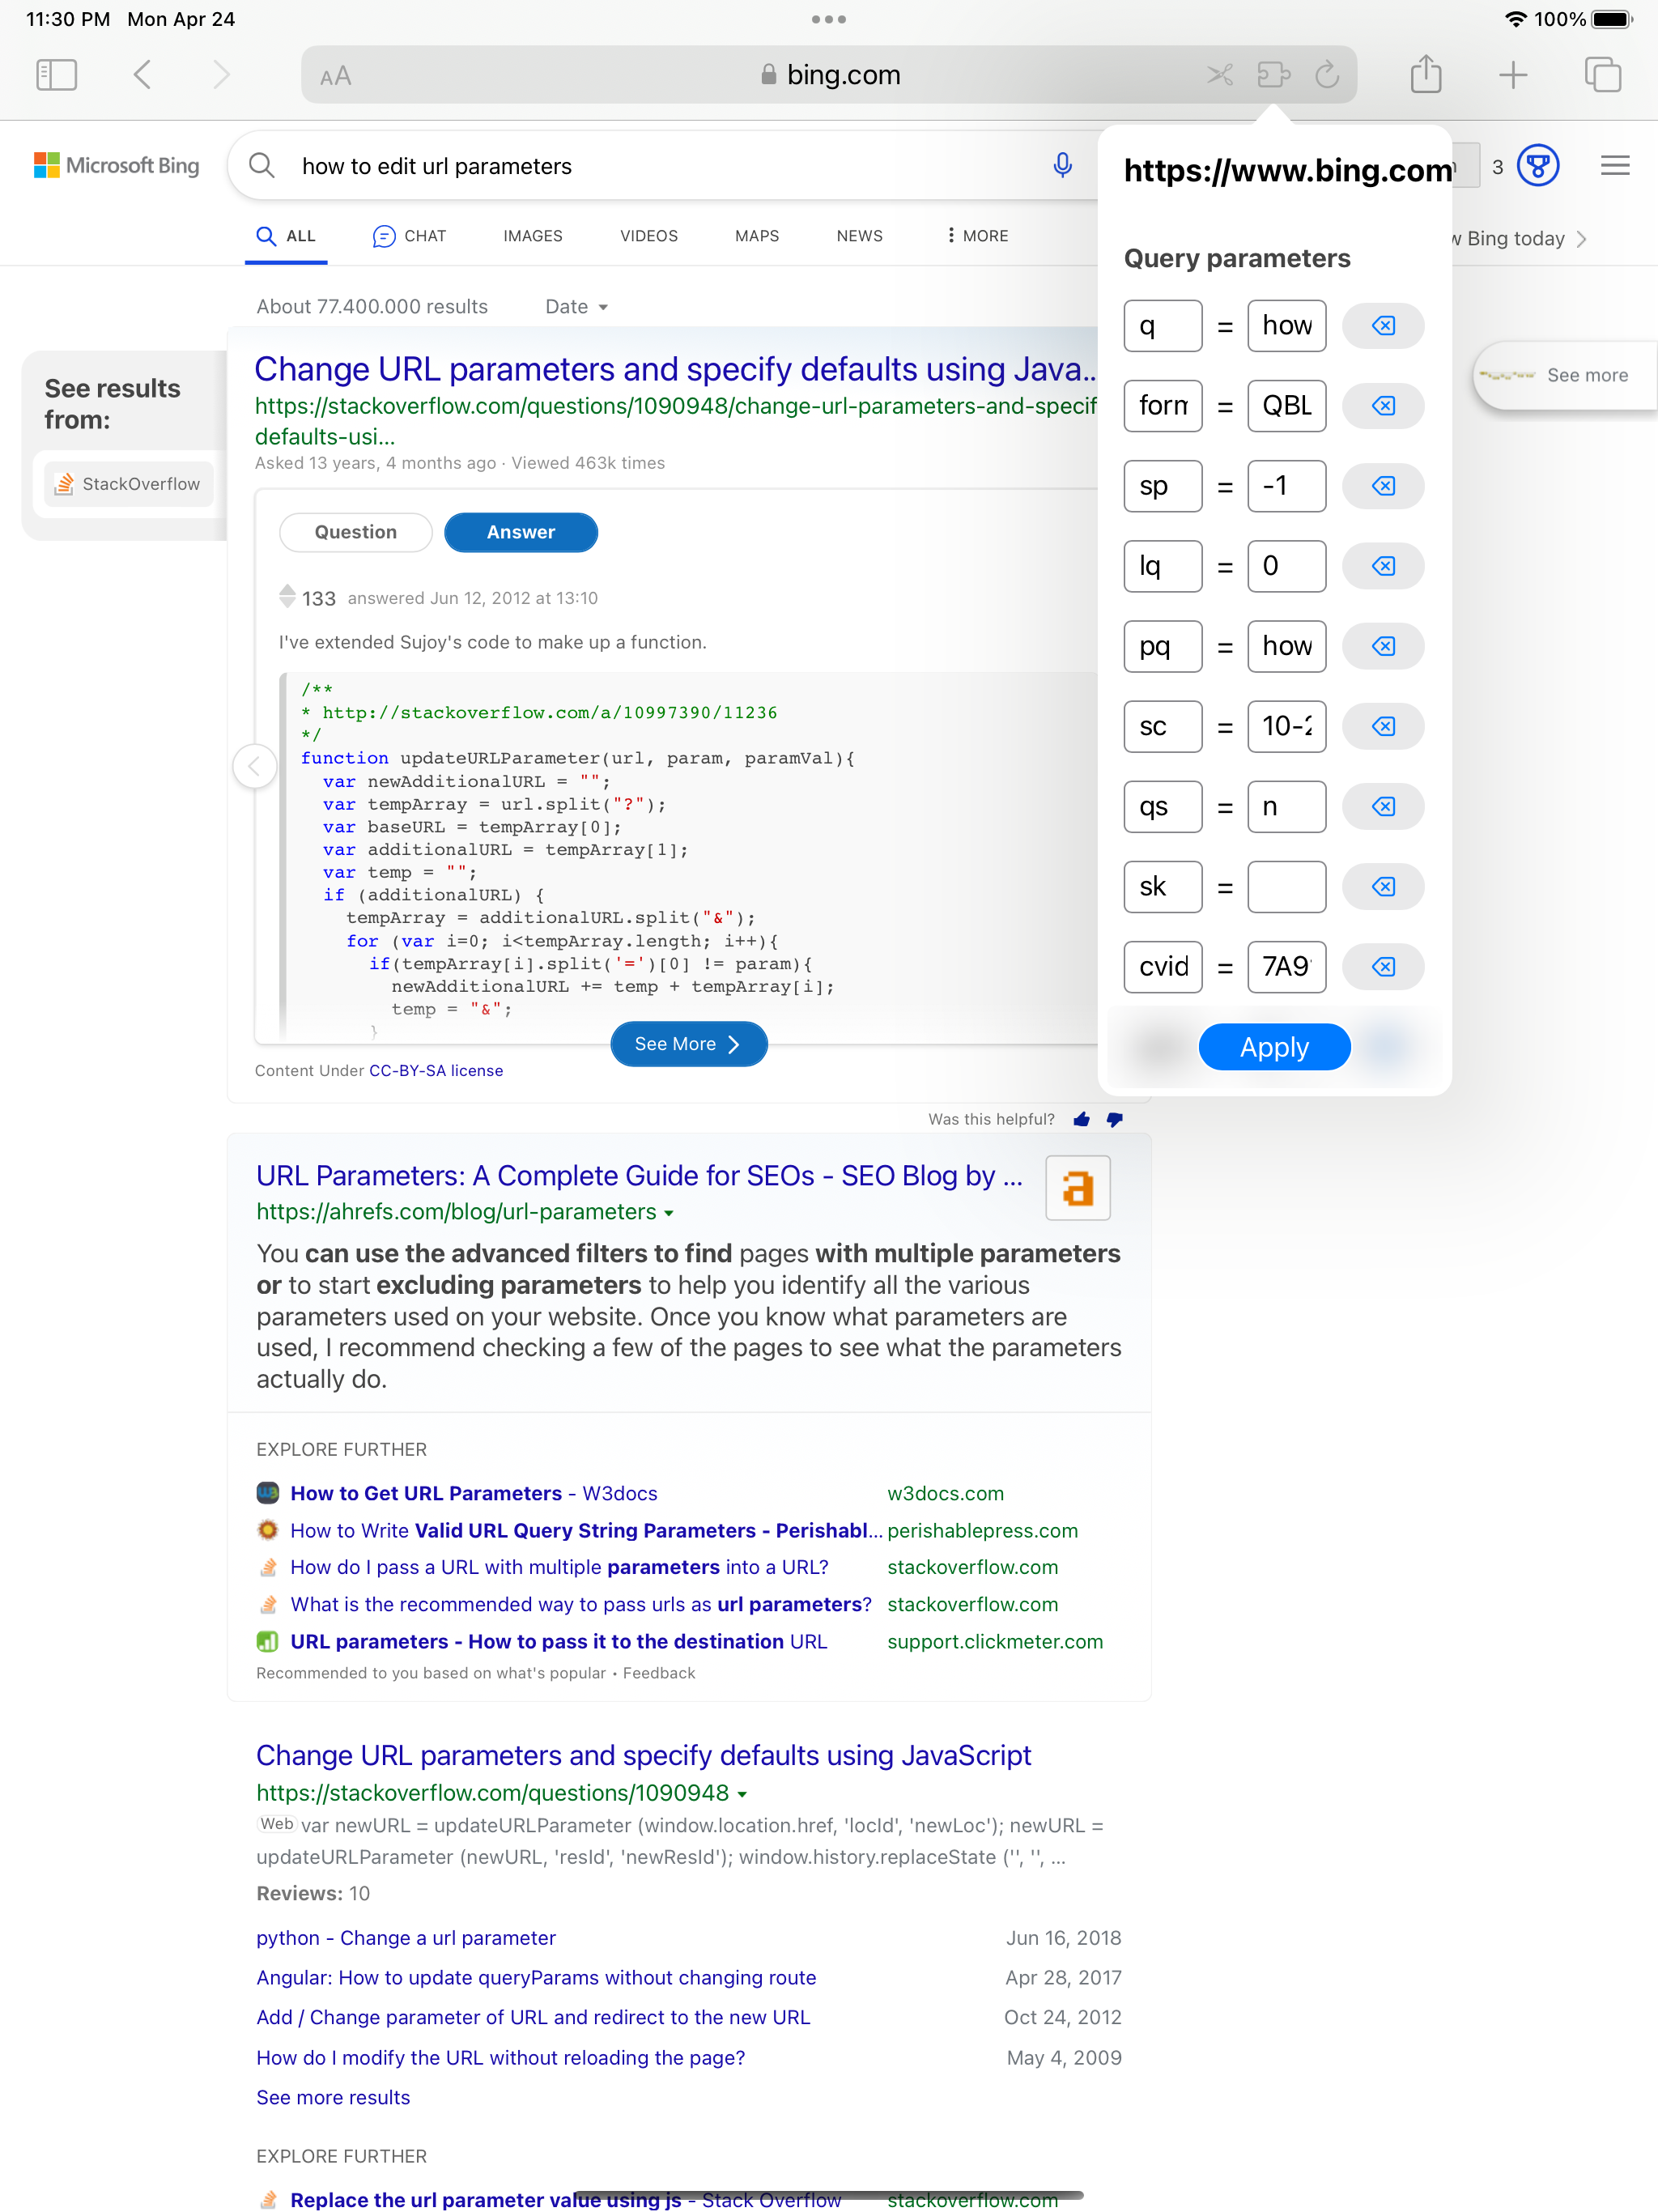Expand the MORE search categories menu
This screenshot has width=1658, height=2212.
click(977, 236)
